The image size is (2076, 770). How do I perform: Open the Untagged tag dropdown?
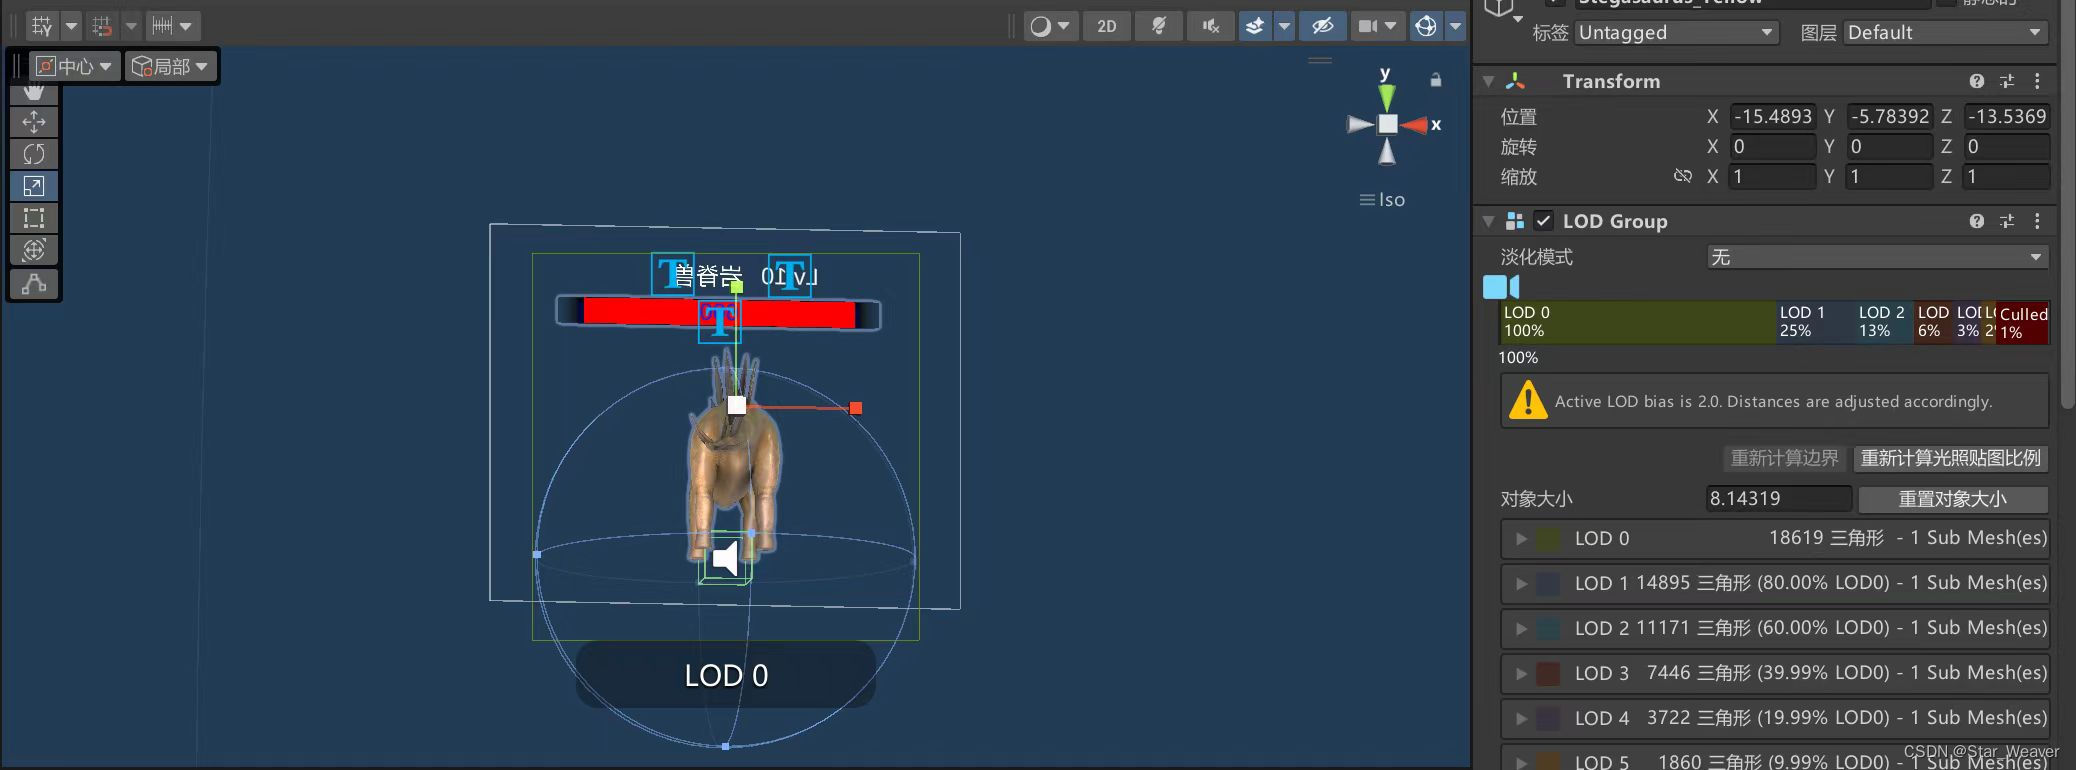1675,33
